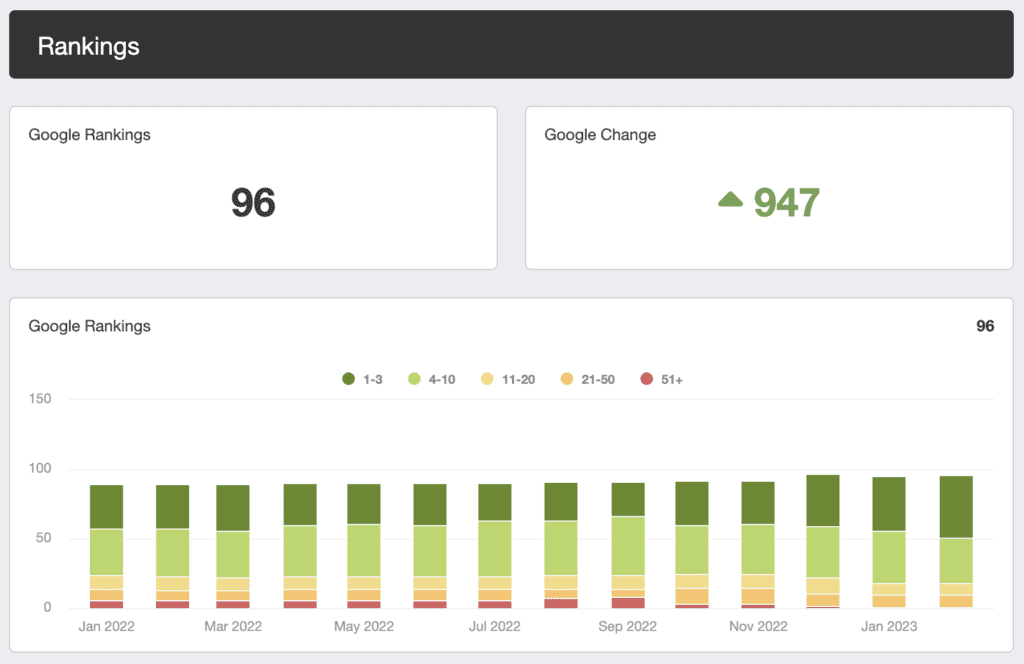The width and height of the screenshot is (1024, 664).
Task: Click the Google Change value 947
Action: click(x=786, y=202)
